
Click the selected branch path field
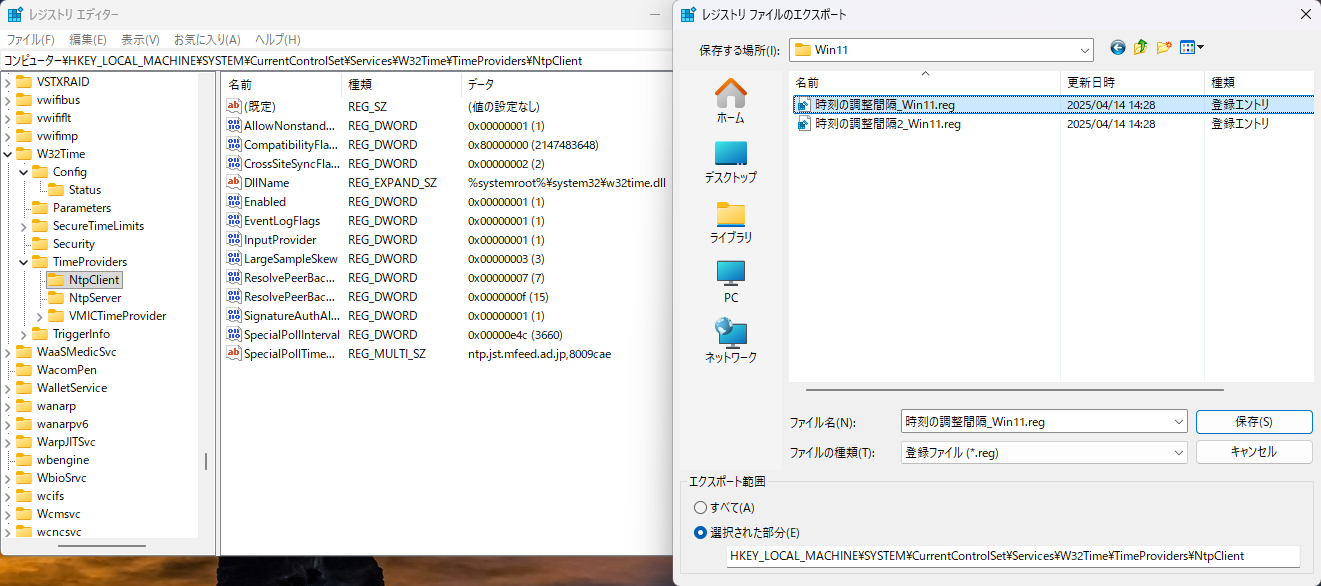[1013, 556]
